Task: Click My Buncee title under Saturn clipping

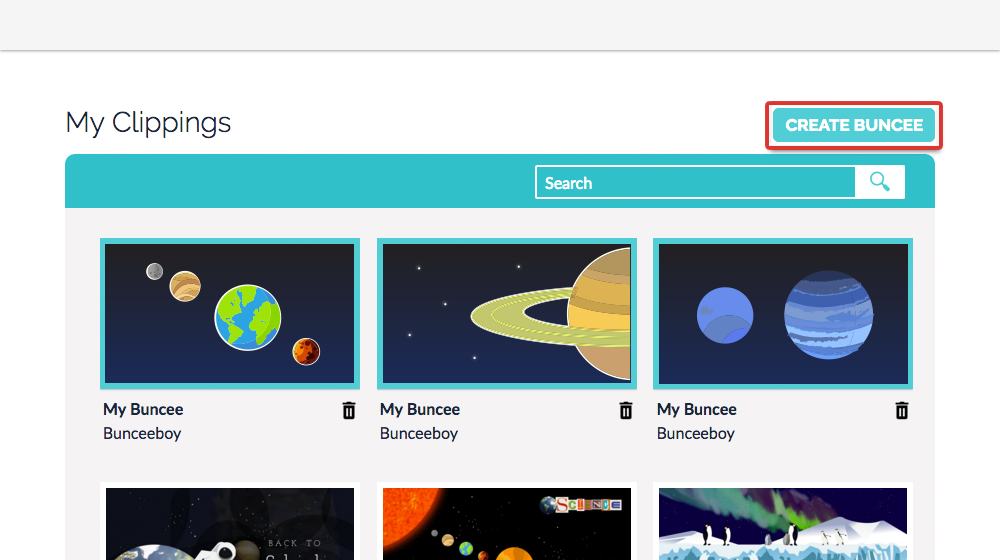Action: click(420, 409)
